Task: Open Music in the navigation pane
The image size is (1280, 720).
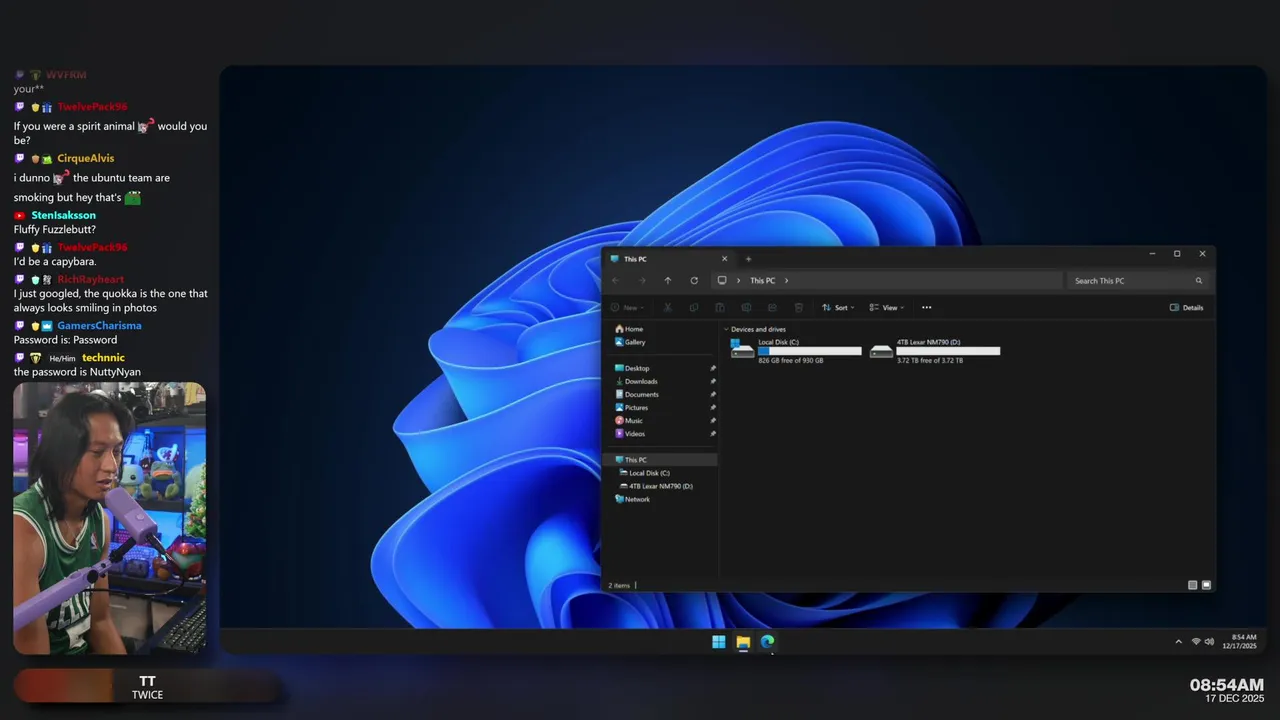Action: tap(629, 420)
